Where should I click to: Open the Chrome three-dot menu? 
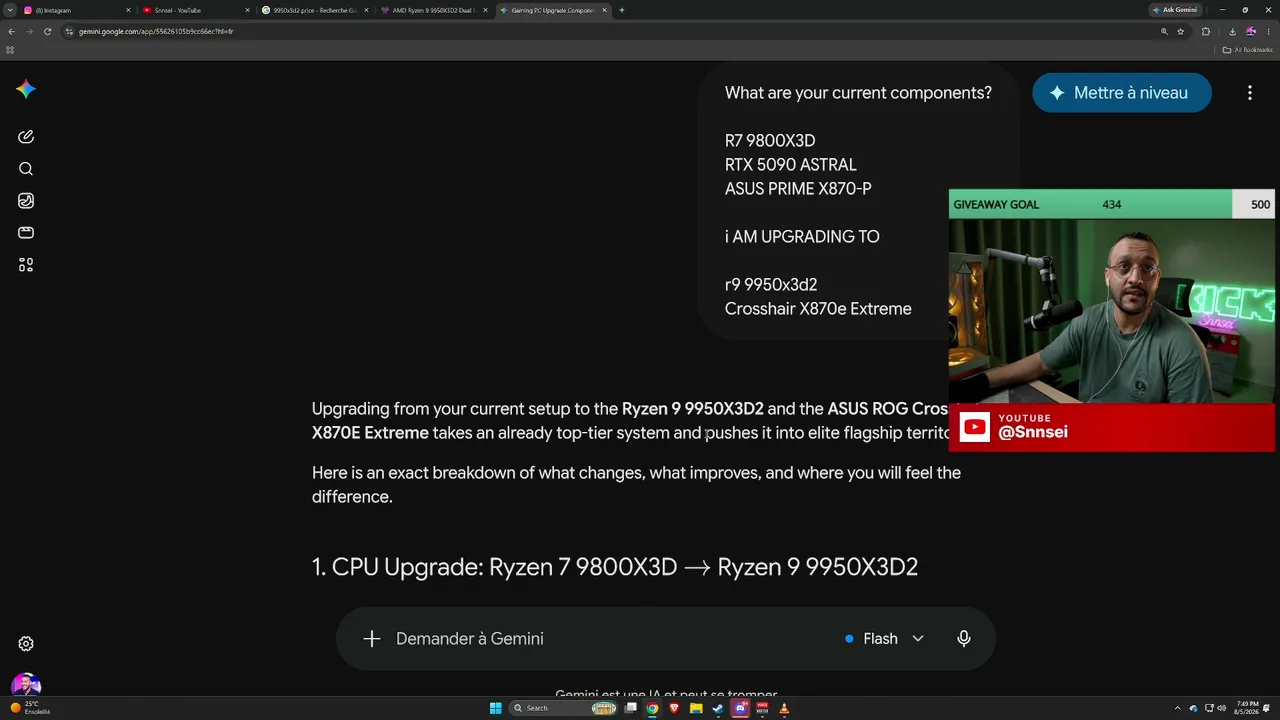(x=1269, y=31)
